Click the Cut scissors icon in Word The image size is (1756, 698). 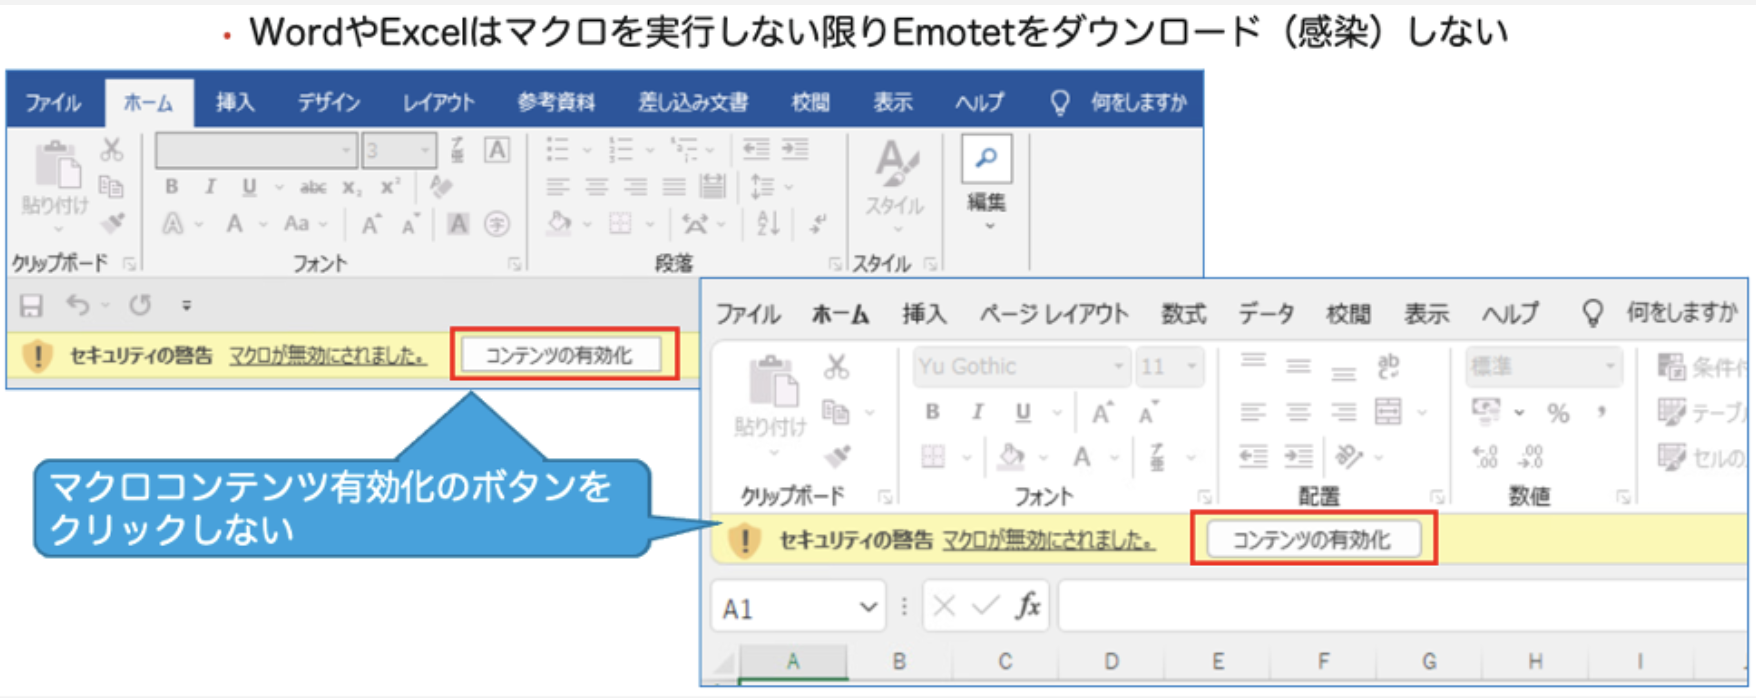pyautogui.click(x=111, y=150)
